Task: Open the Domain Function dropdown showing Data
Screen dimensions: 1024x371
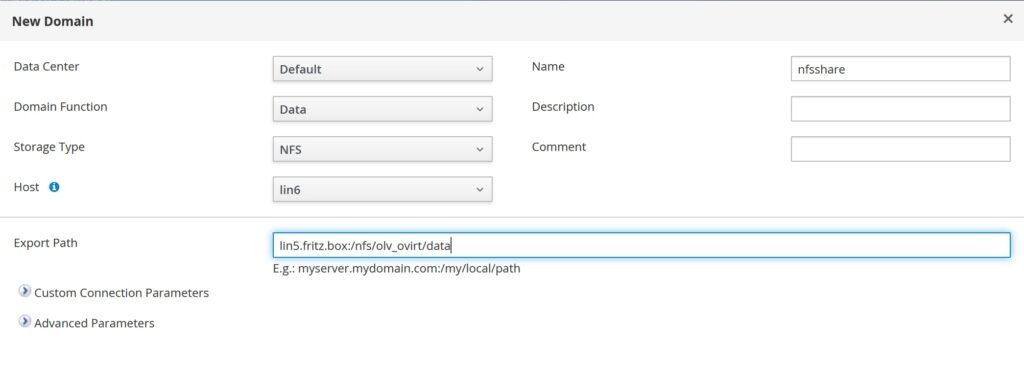Action: tap(382, 109)
